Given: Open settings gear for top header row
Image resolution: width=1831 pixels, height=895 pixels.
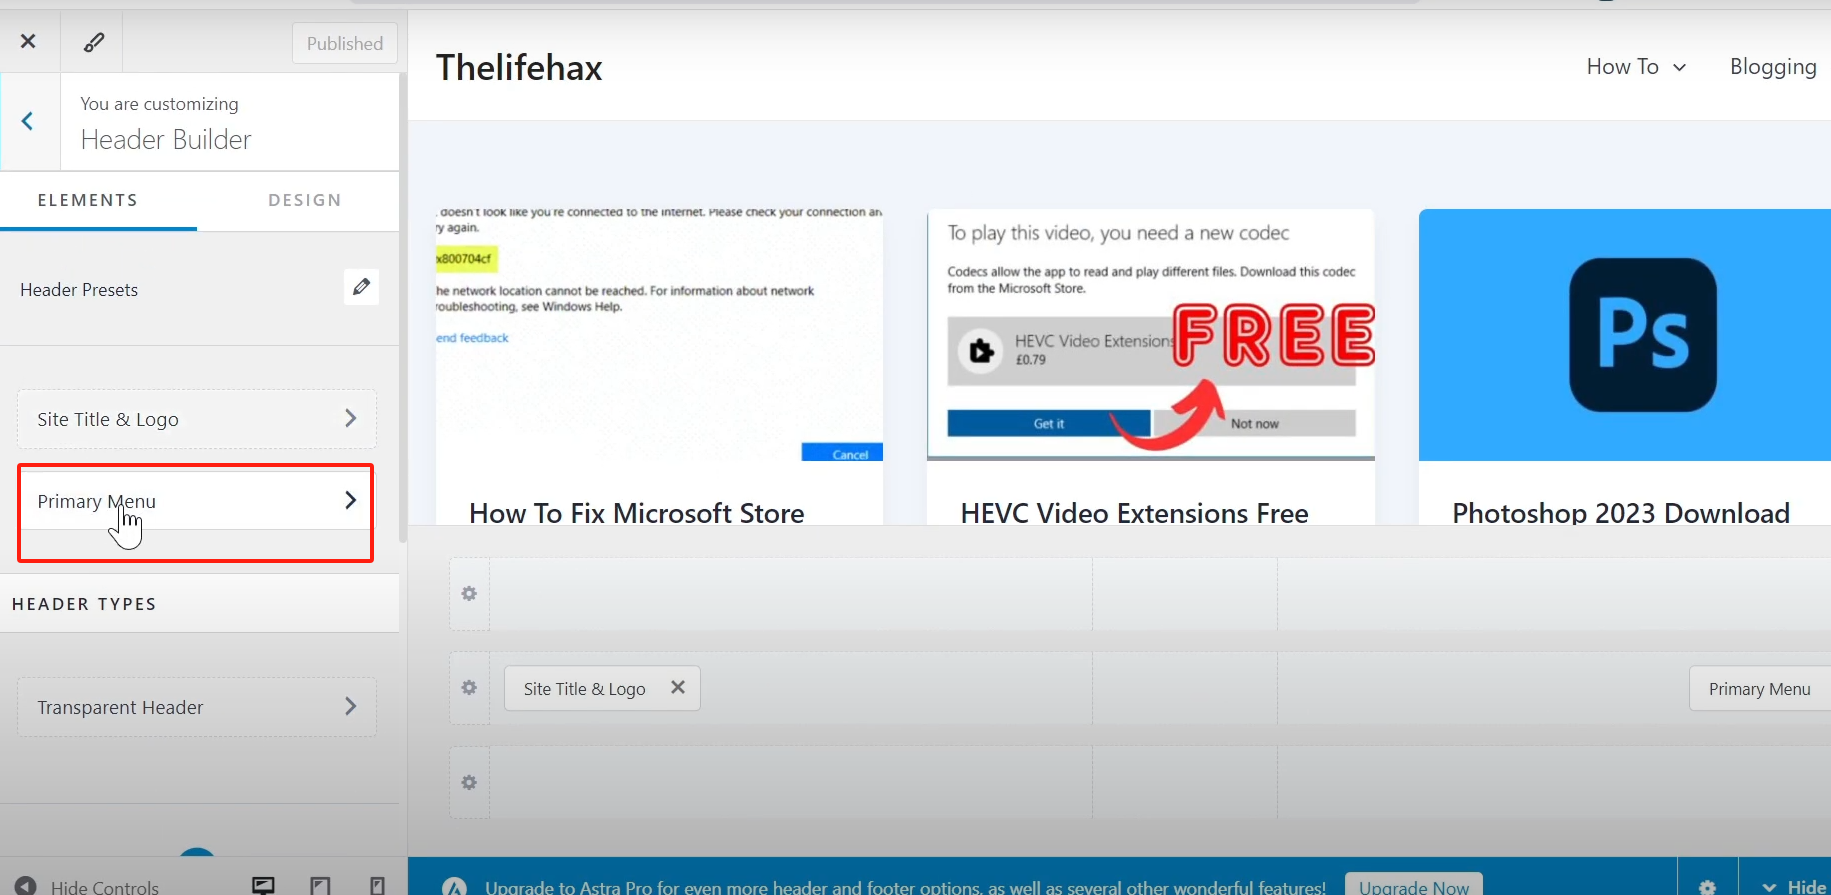Looking at the screenshot, I should coord(469,594).
